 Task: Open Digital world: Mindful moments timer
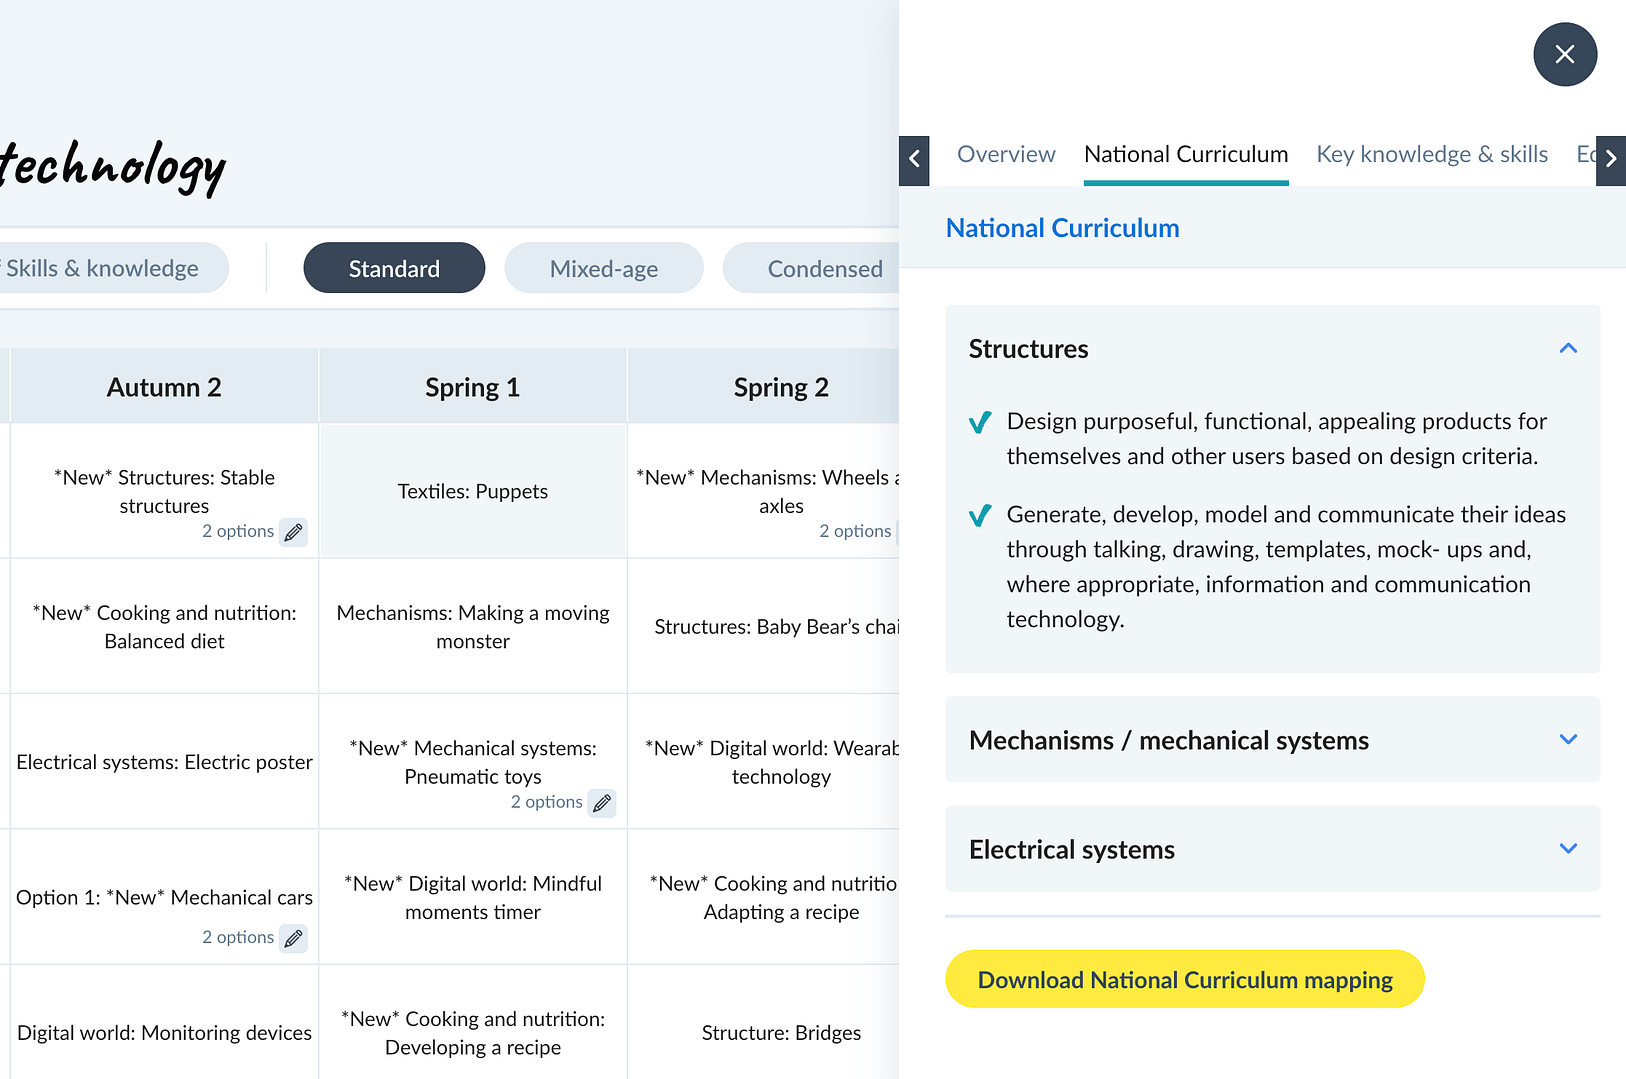[x=473, y=898]
